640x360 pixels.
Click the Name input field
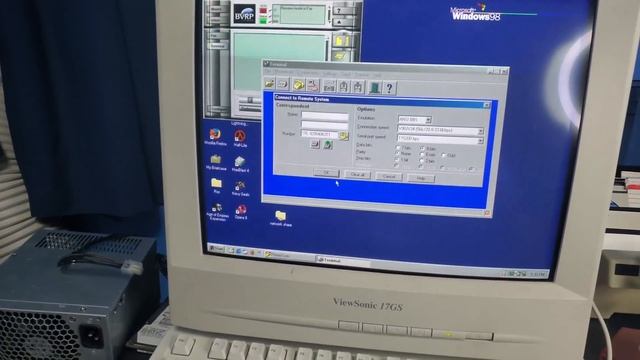(x=324, y=116)
